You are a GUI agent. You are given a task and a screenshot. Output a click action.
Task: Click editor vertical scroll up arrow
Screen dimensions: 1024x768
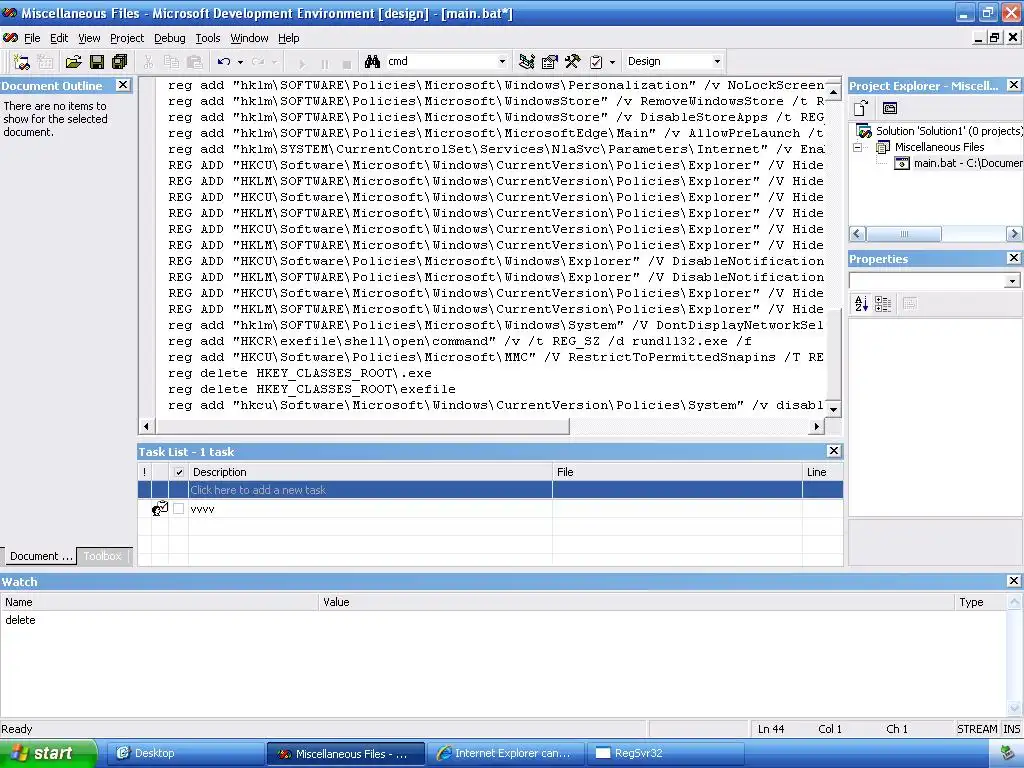click(x=833, y=92)
